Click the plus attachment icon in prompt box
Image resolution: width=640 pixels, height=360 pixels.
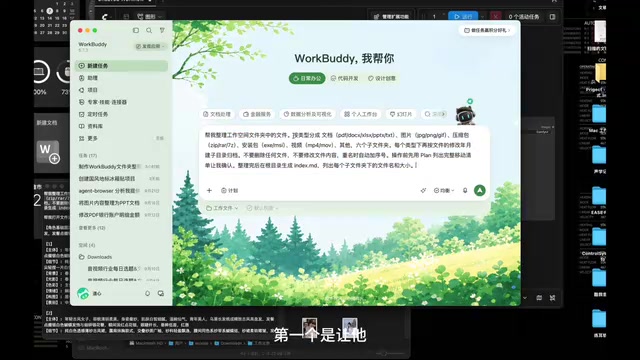(x=209, y=191)
